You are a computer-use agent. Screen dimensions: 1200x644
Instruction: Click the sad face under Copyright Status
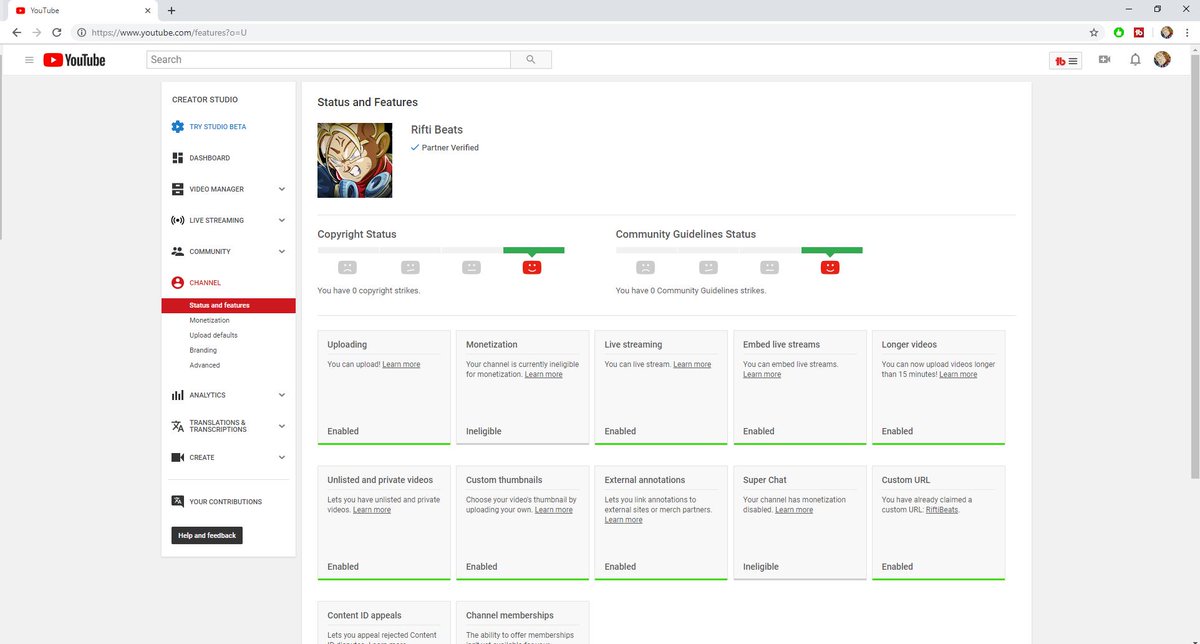coord(347,267)
